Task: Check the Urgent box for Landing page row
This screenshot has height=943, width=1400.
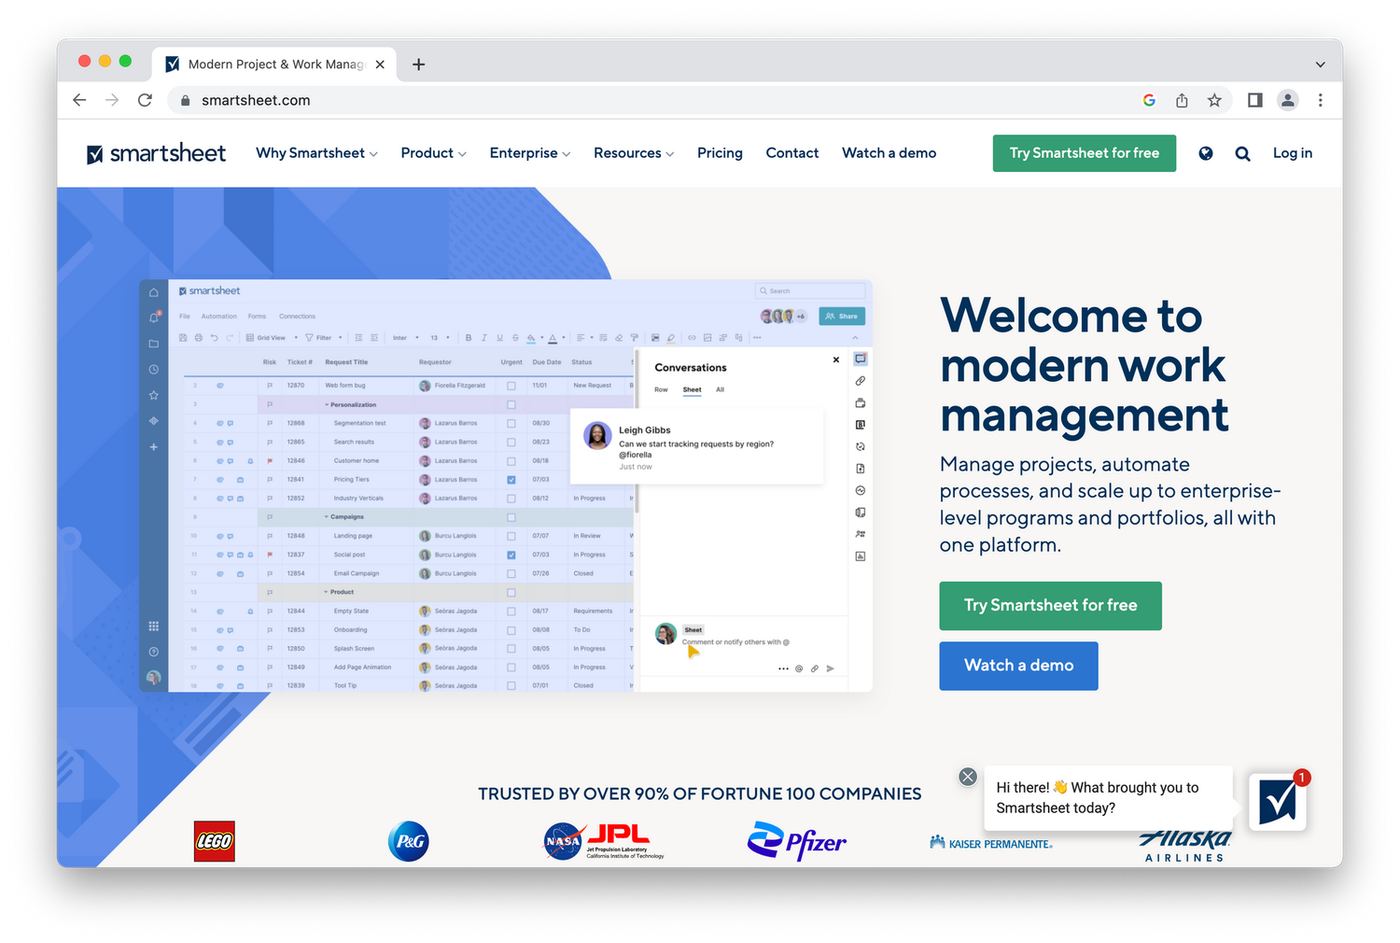Action: pos(511,535)
